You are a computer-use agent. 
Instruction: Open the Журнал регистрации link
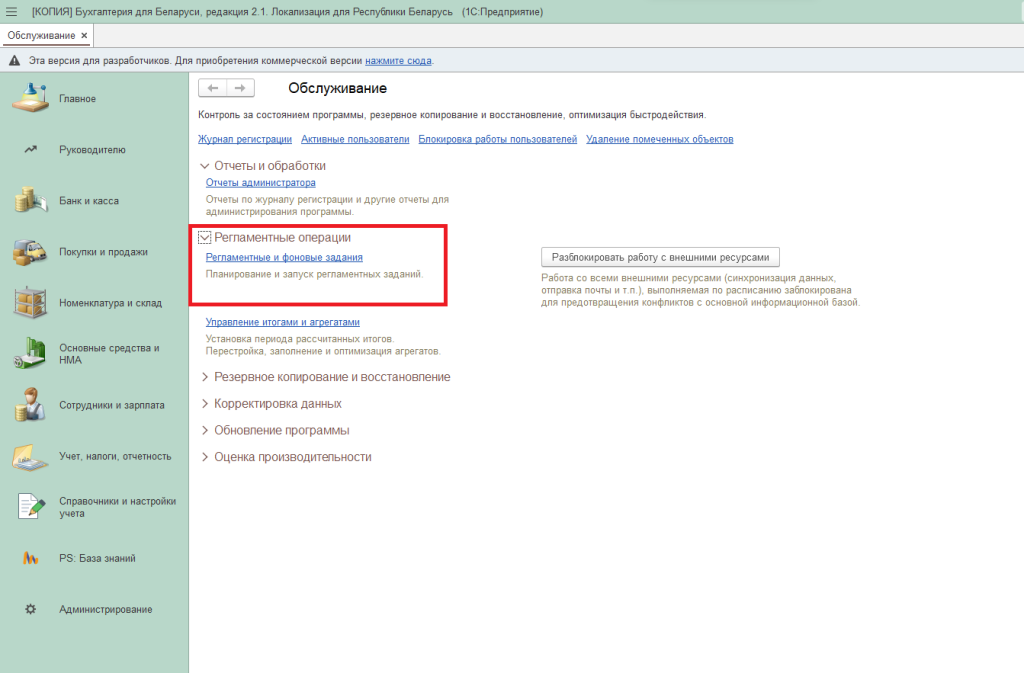[245, 139]
